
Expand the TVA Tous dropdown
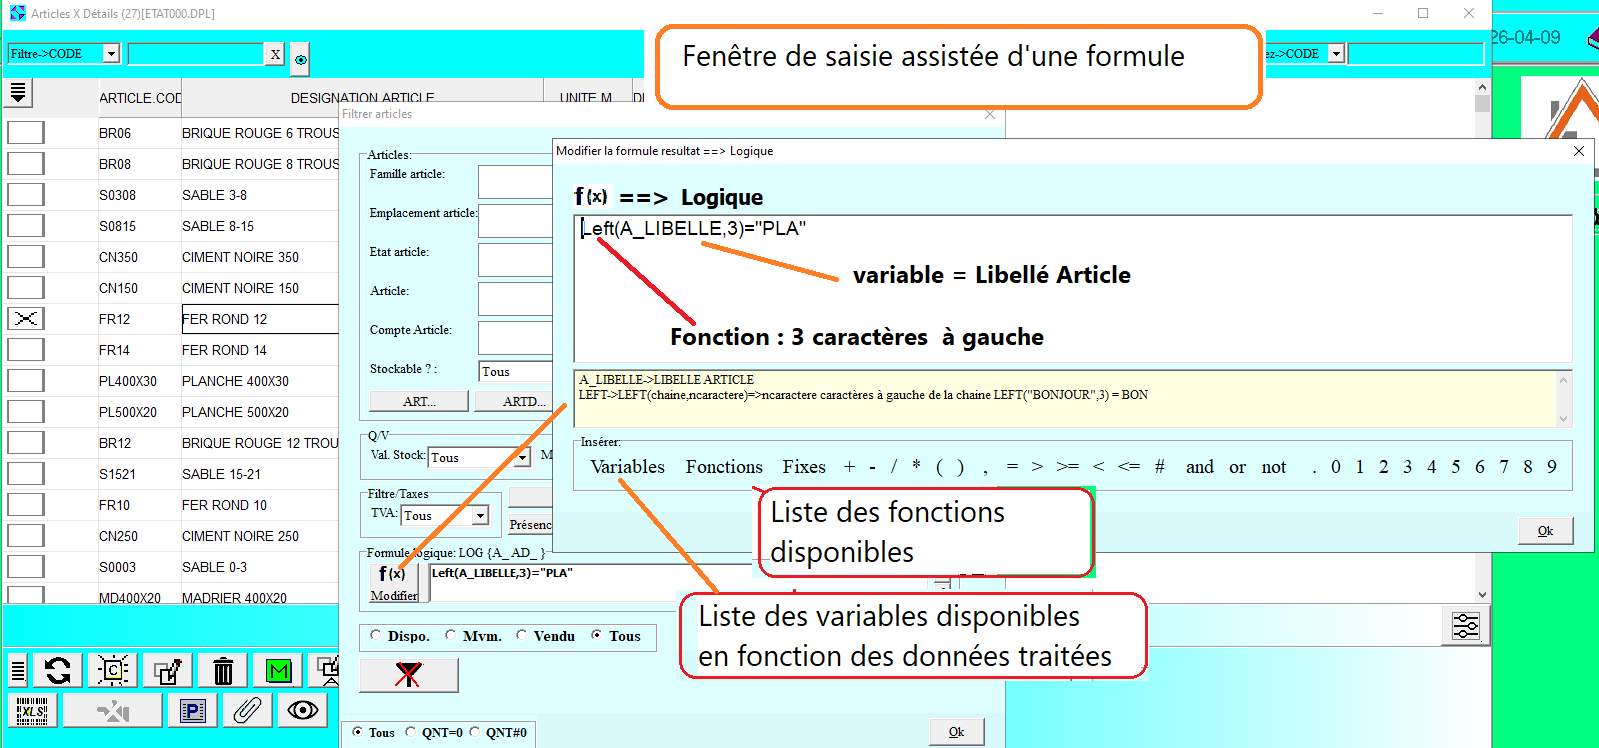480,516
